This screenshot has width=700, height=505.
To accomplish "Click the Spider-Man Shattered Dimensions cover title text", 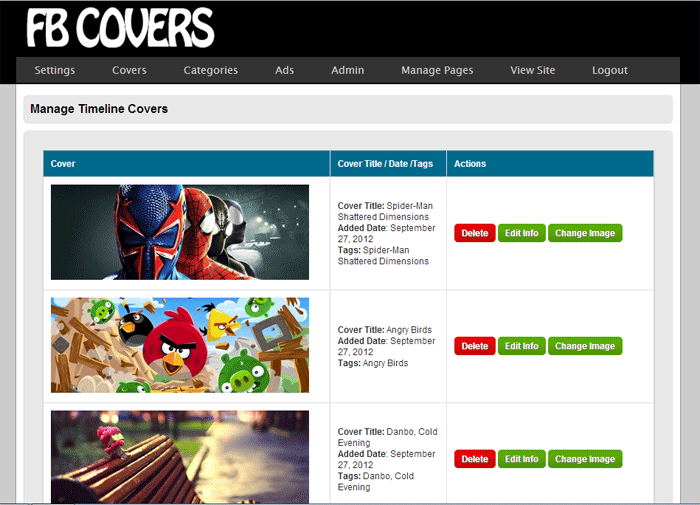I will coord(385,211).
